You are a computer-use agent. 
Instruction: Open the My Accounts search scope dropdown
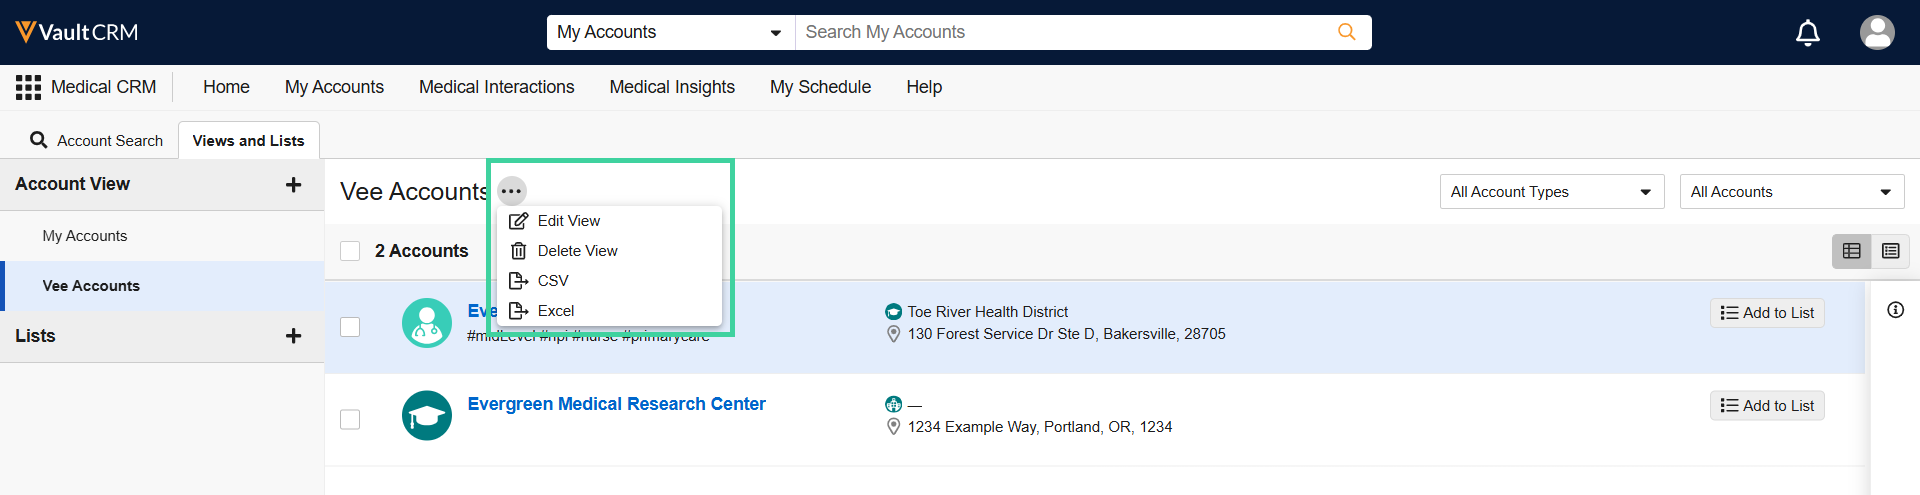pos(670,32)
